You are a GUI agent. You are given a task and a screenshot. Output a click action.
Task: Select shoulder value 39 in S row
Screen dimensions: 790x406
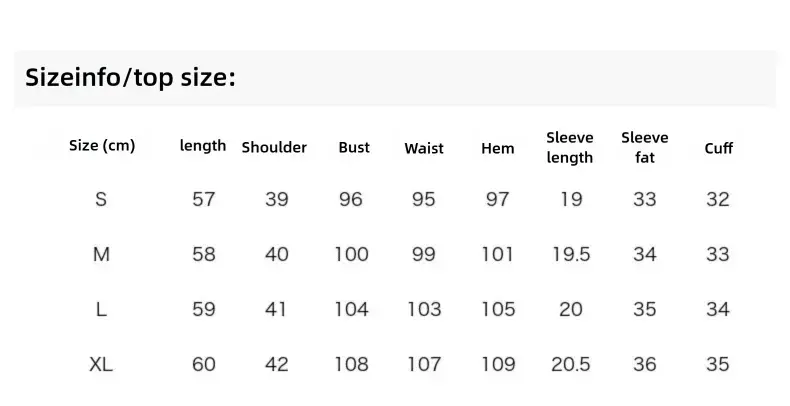click(x=277, y=199)
